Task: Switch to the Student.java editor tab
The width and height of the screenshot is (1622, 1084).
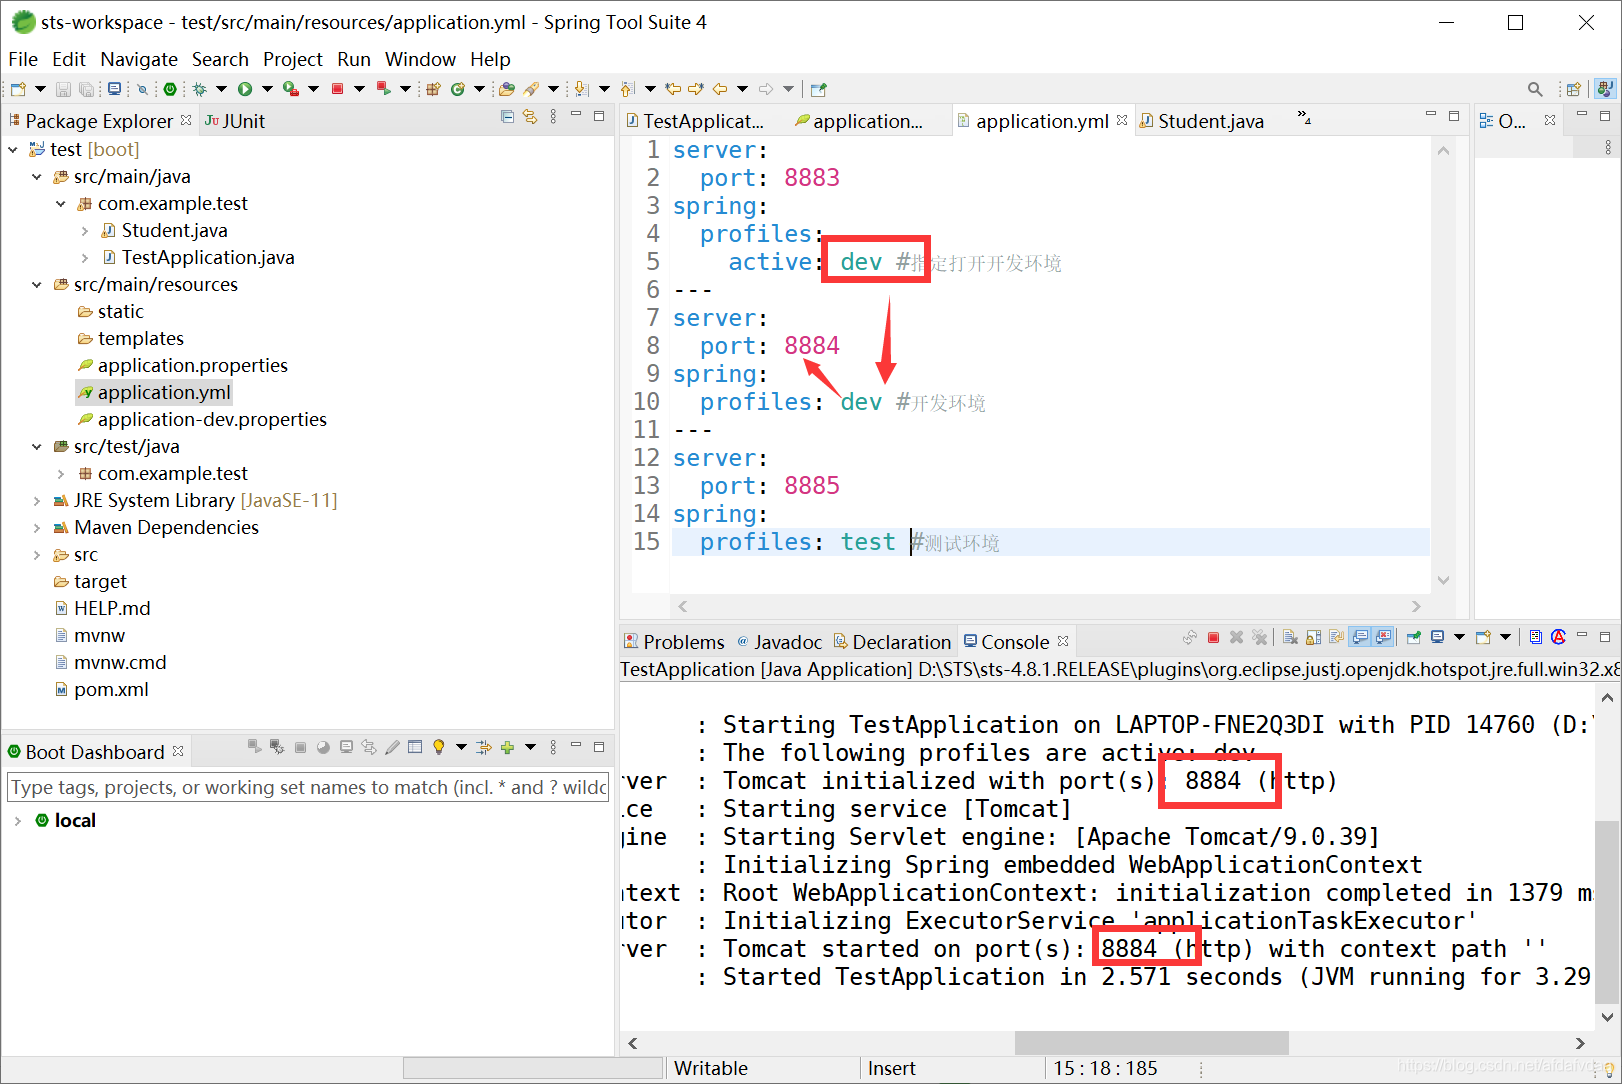Action: coord(1202,121)
